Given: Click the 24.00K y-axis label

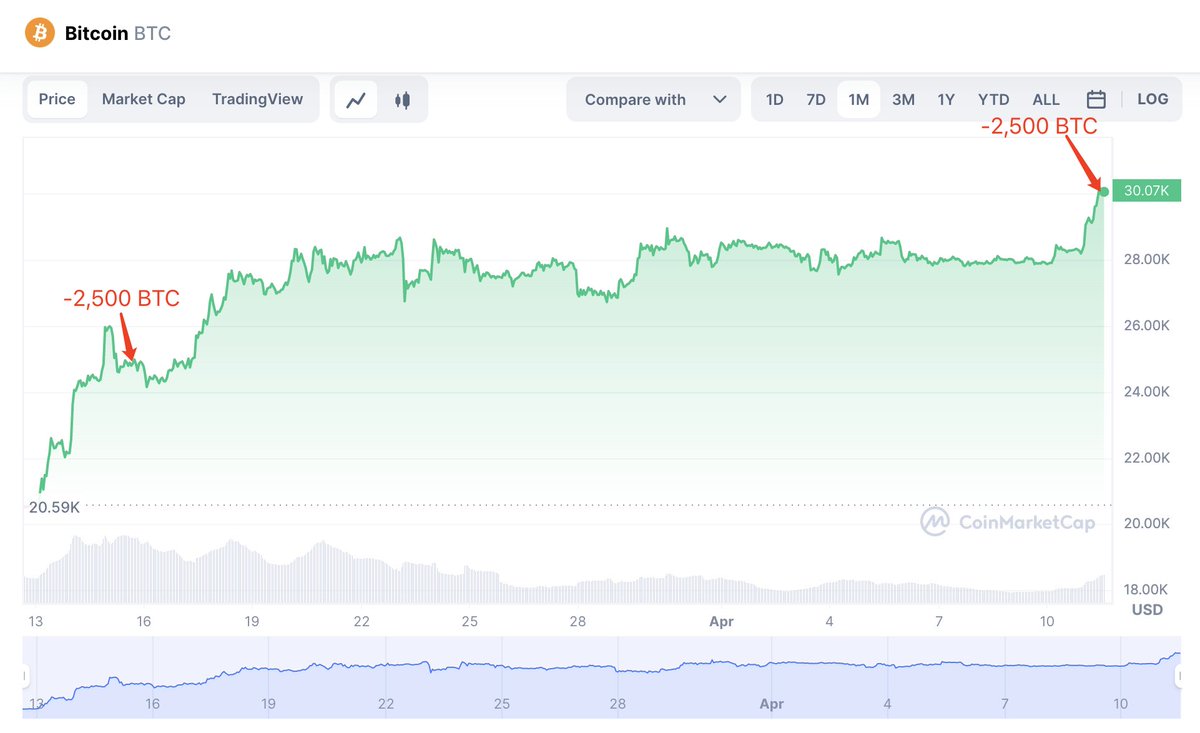Looking at the screenshot, I should pyautogui.click(x=1147, y=391).
